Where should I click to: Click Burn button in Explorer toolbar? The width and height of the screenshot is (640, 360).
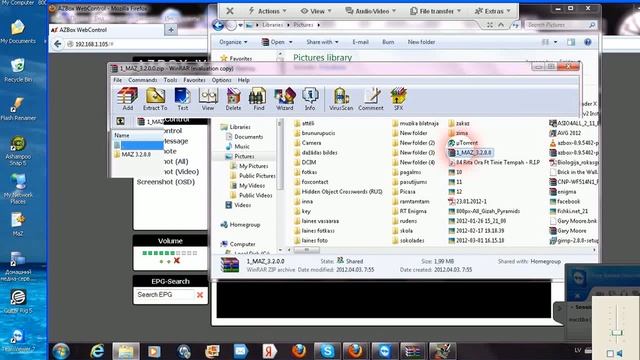(x=388, y=42)
